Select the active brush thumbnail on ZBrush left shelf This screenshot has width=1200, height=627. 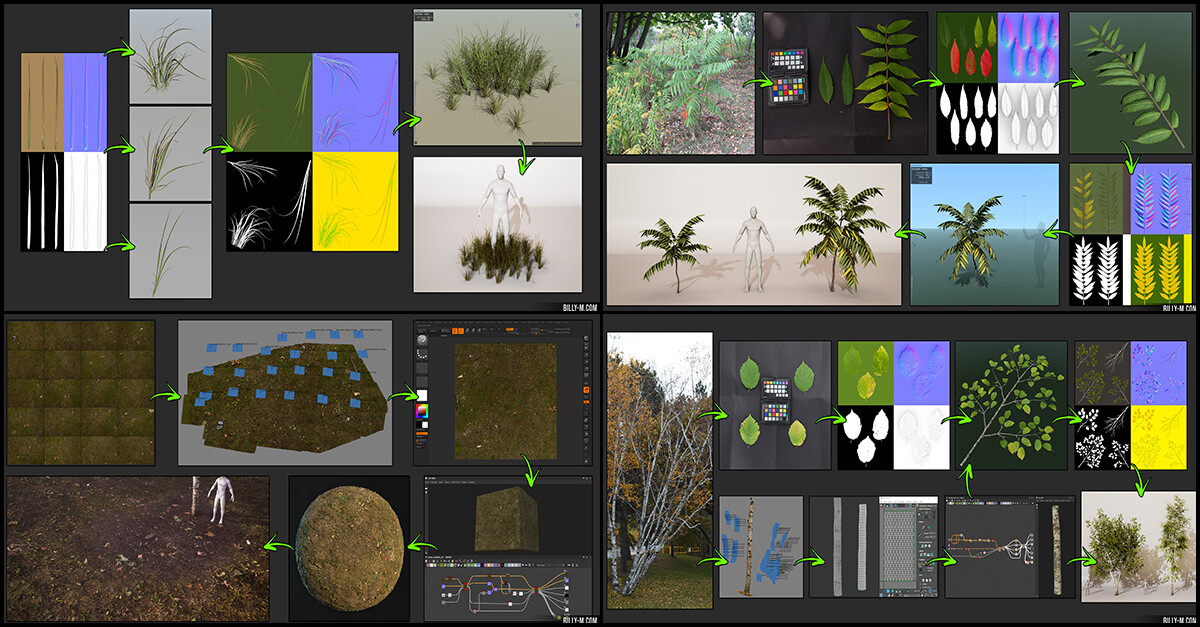pyautogui.click(x=423, y=342)
